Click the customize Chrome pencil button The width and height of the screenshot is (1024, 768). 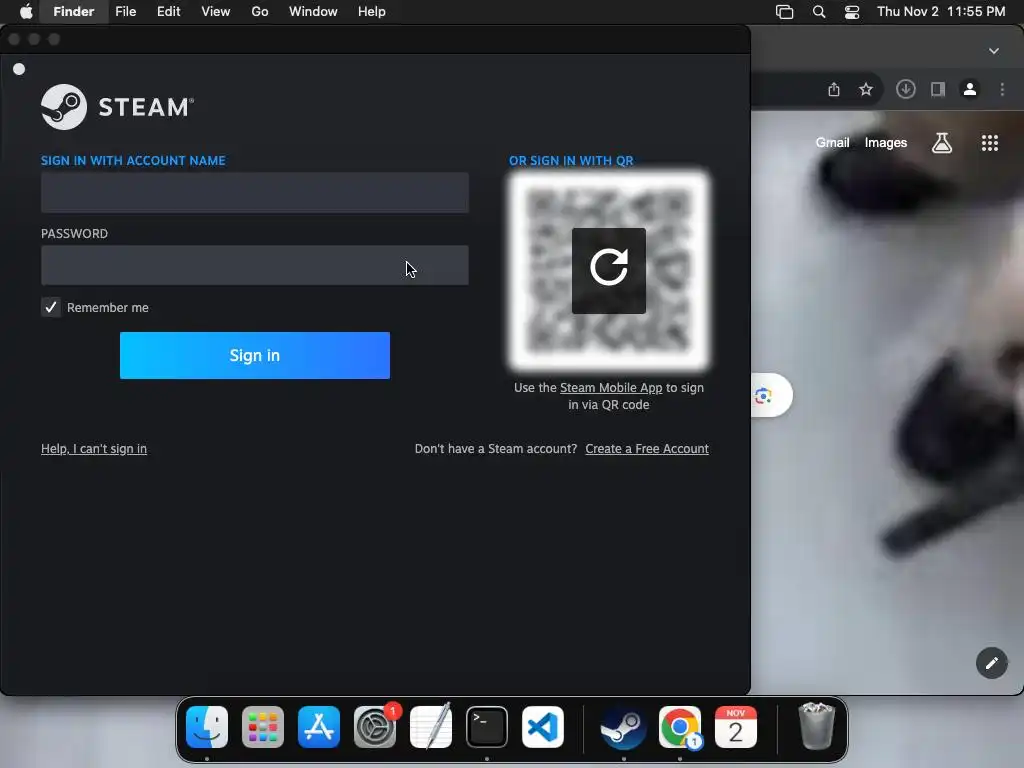click(x=991, y=664)
